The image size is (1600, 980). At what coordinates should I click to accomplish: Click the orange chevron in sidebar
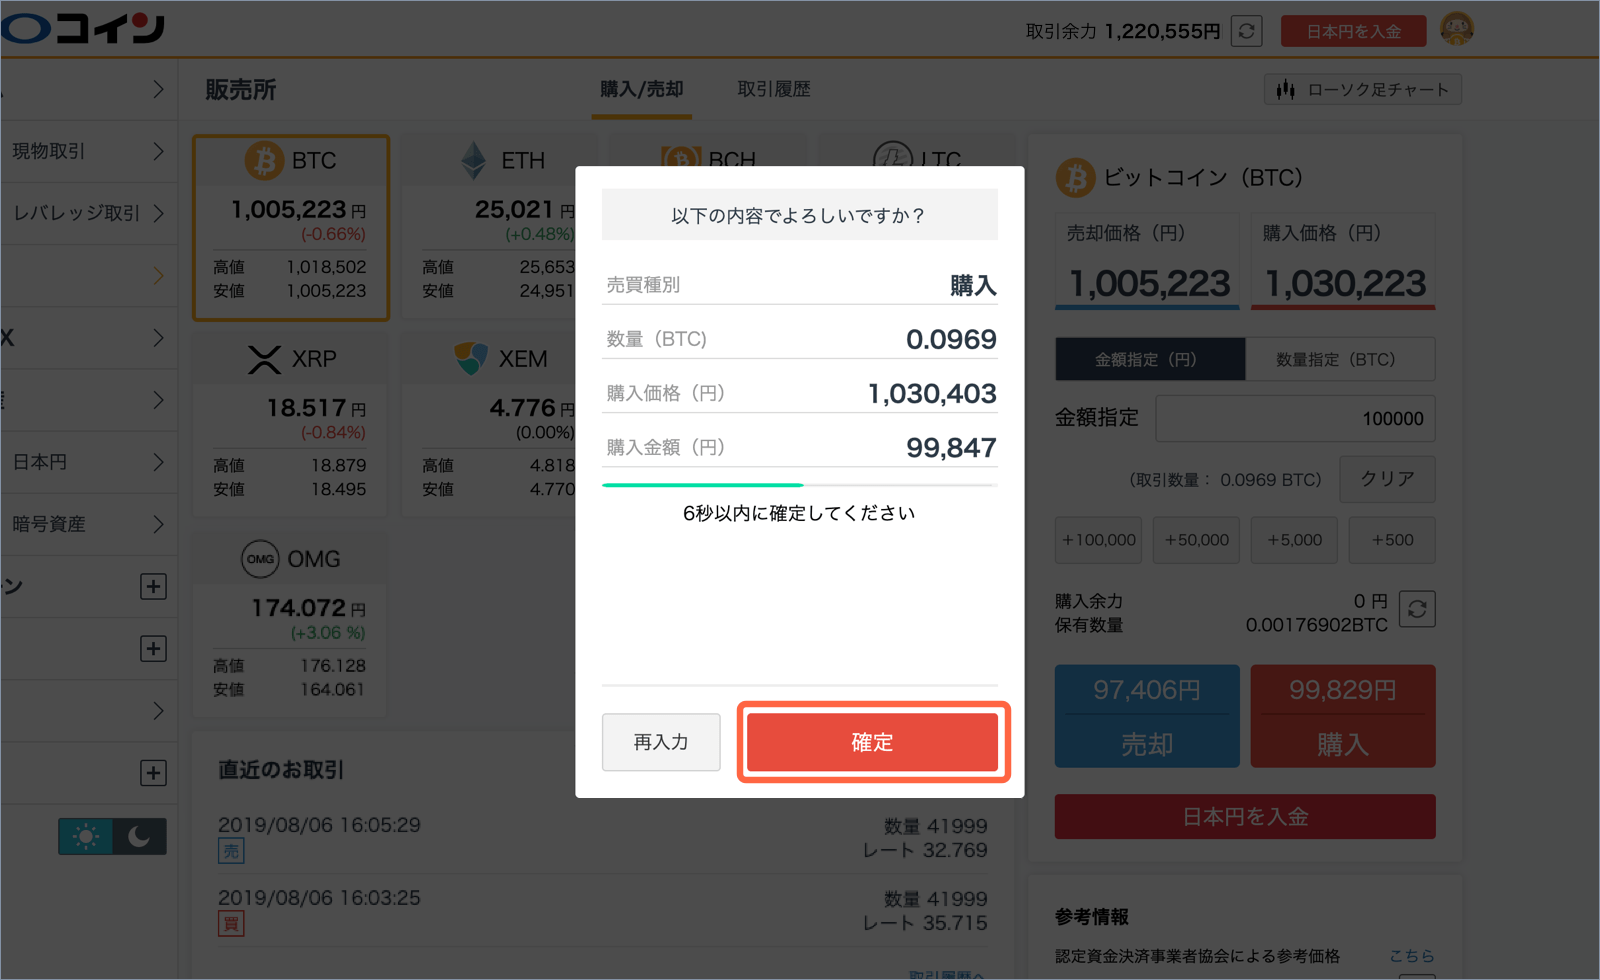click(158, 275)
